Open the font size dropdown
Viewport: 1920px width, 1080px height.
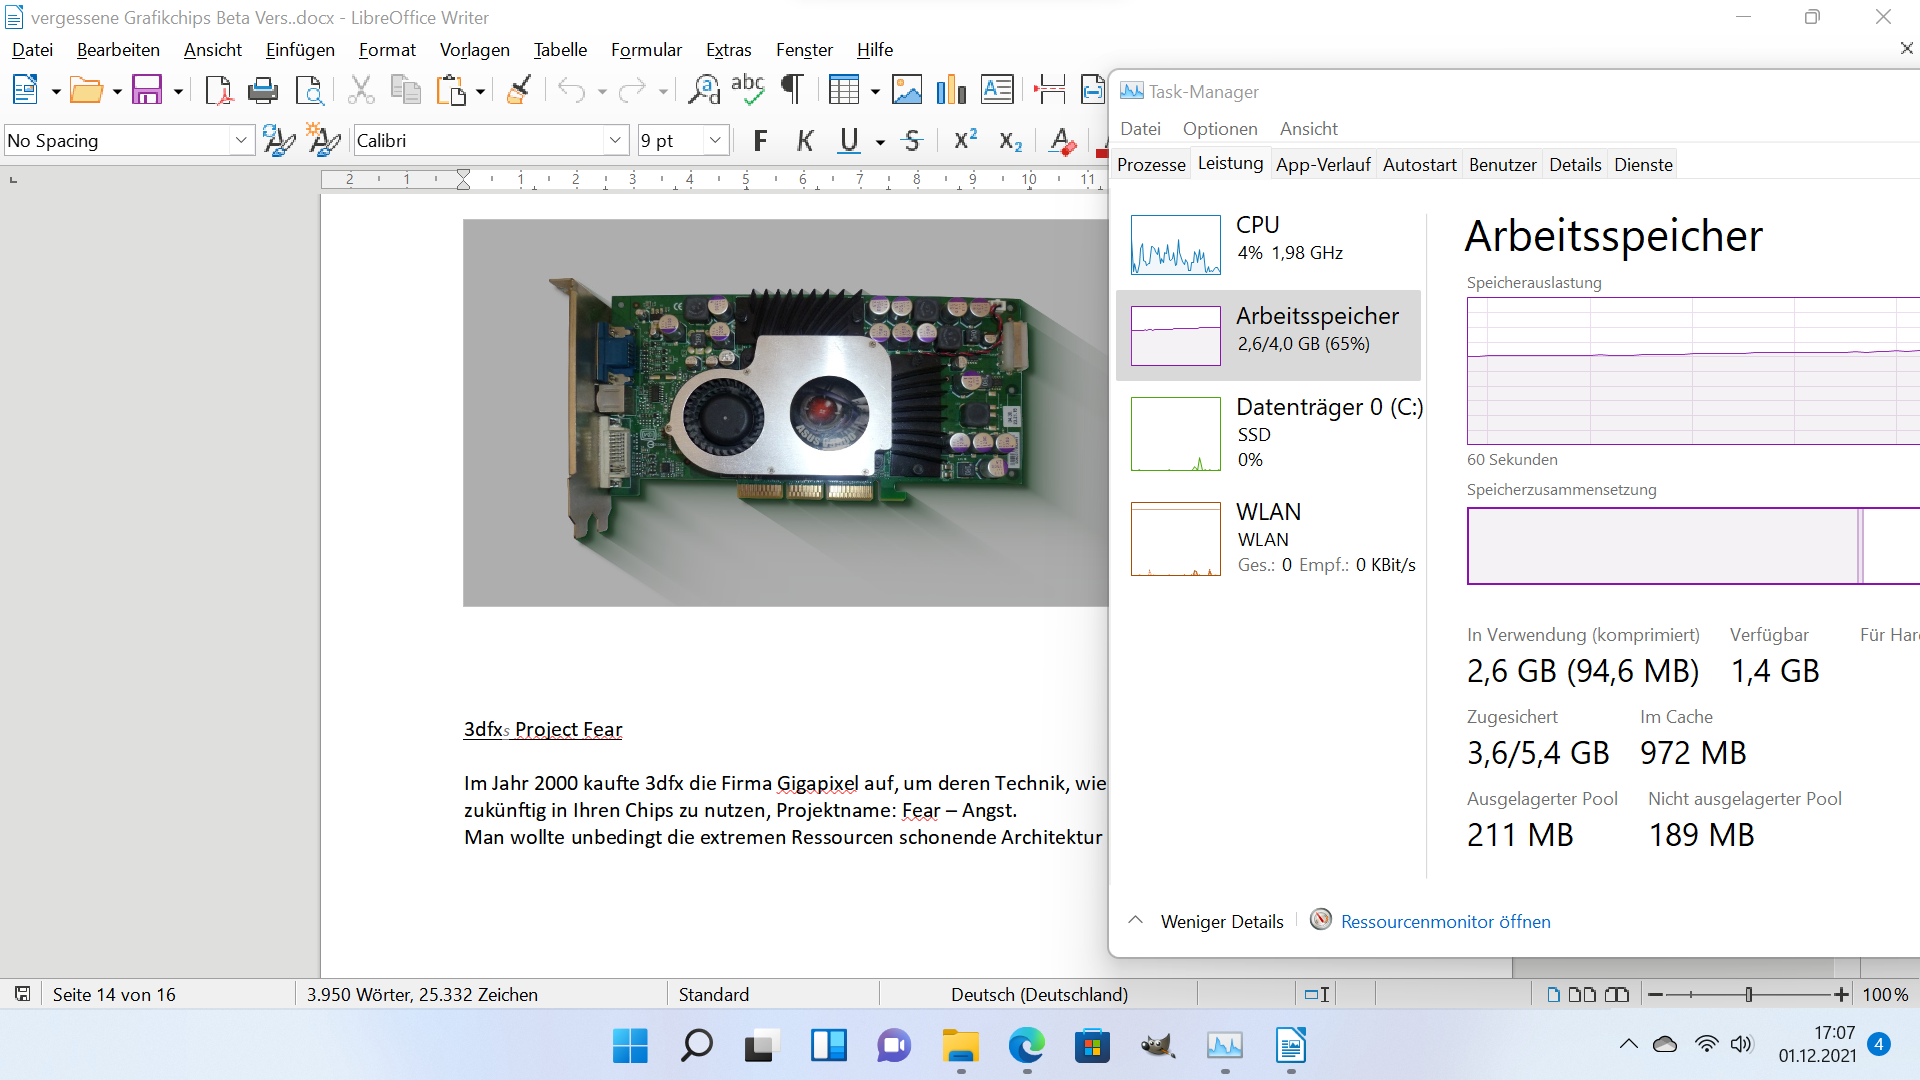(x=714, y=141)
